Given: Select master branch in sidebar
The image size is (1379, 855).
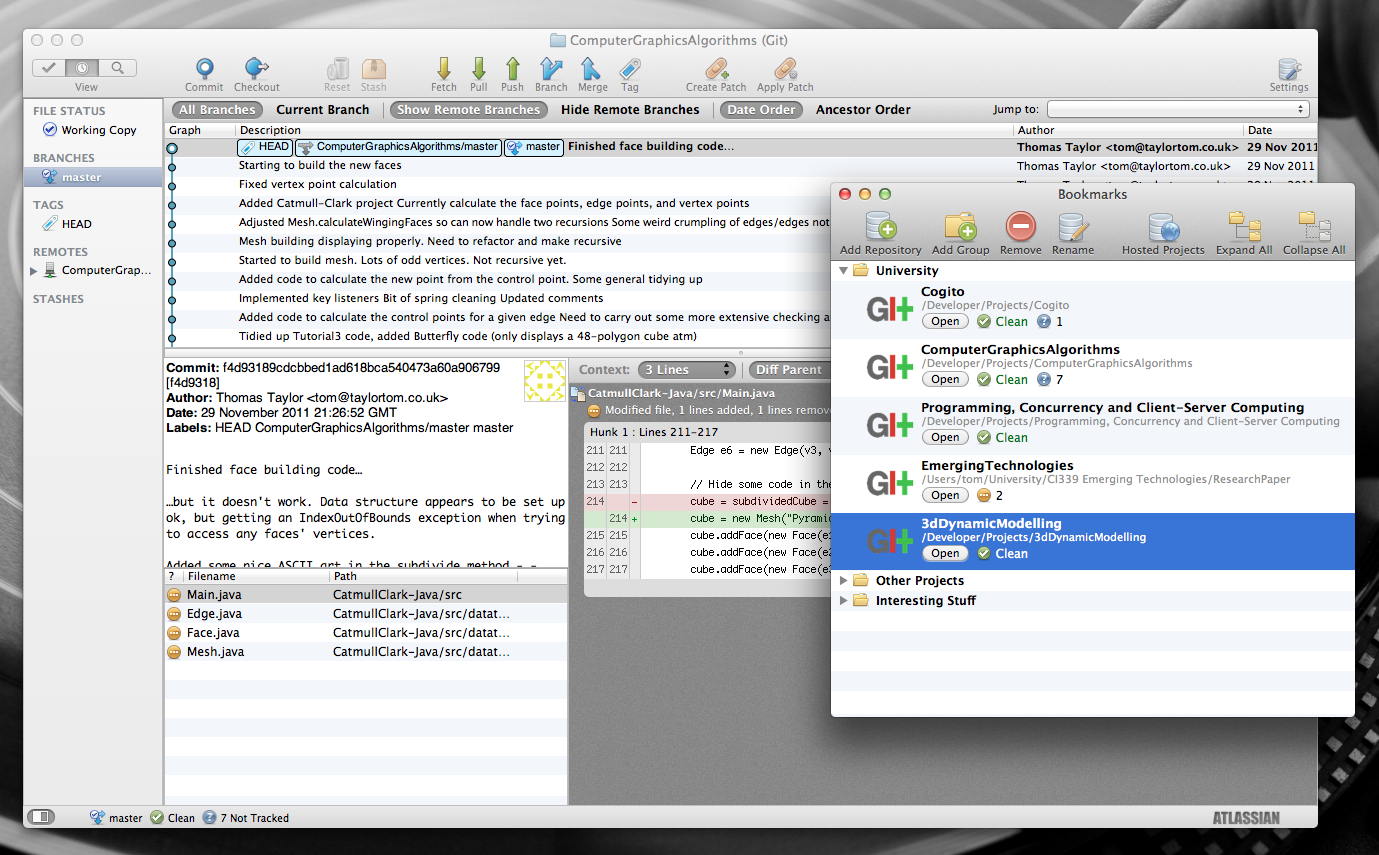Looking at the screenshot, I should tap(93, 177).
